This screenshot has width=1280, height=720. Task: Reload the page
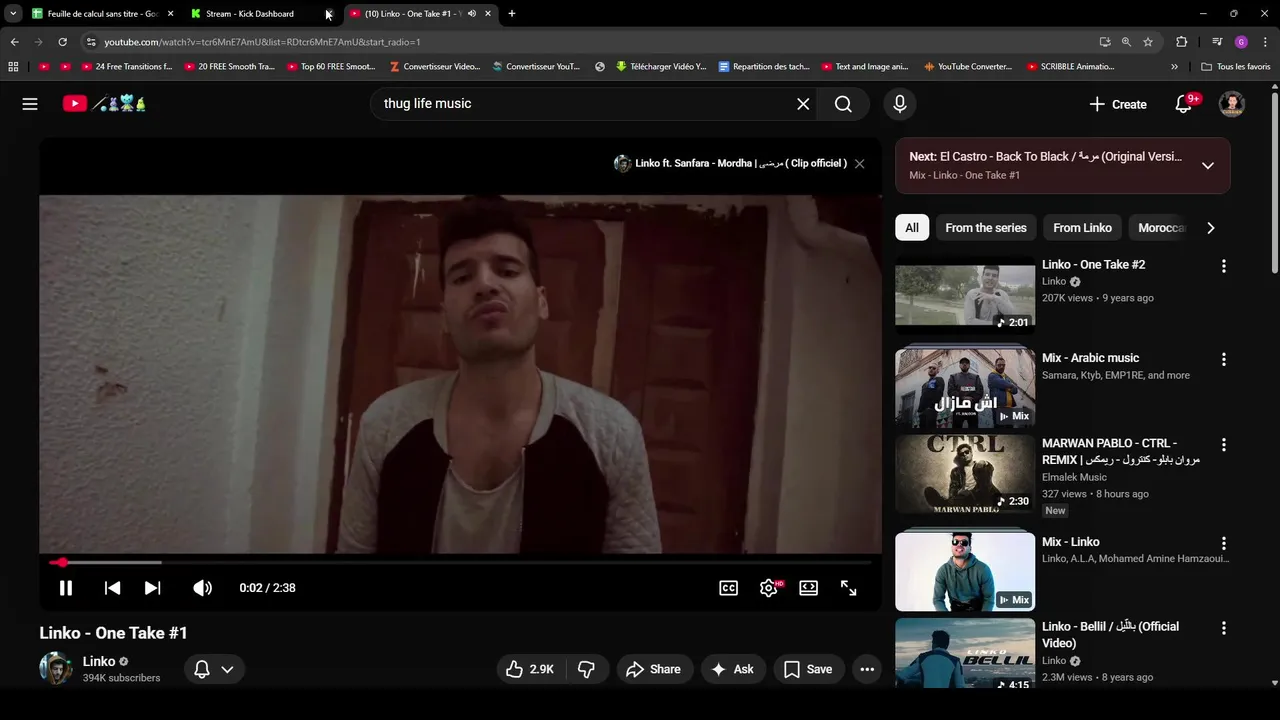pyautogui.click(x=62, y=42)
